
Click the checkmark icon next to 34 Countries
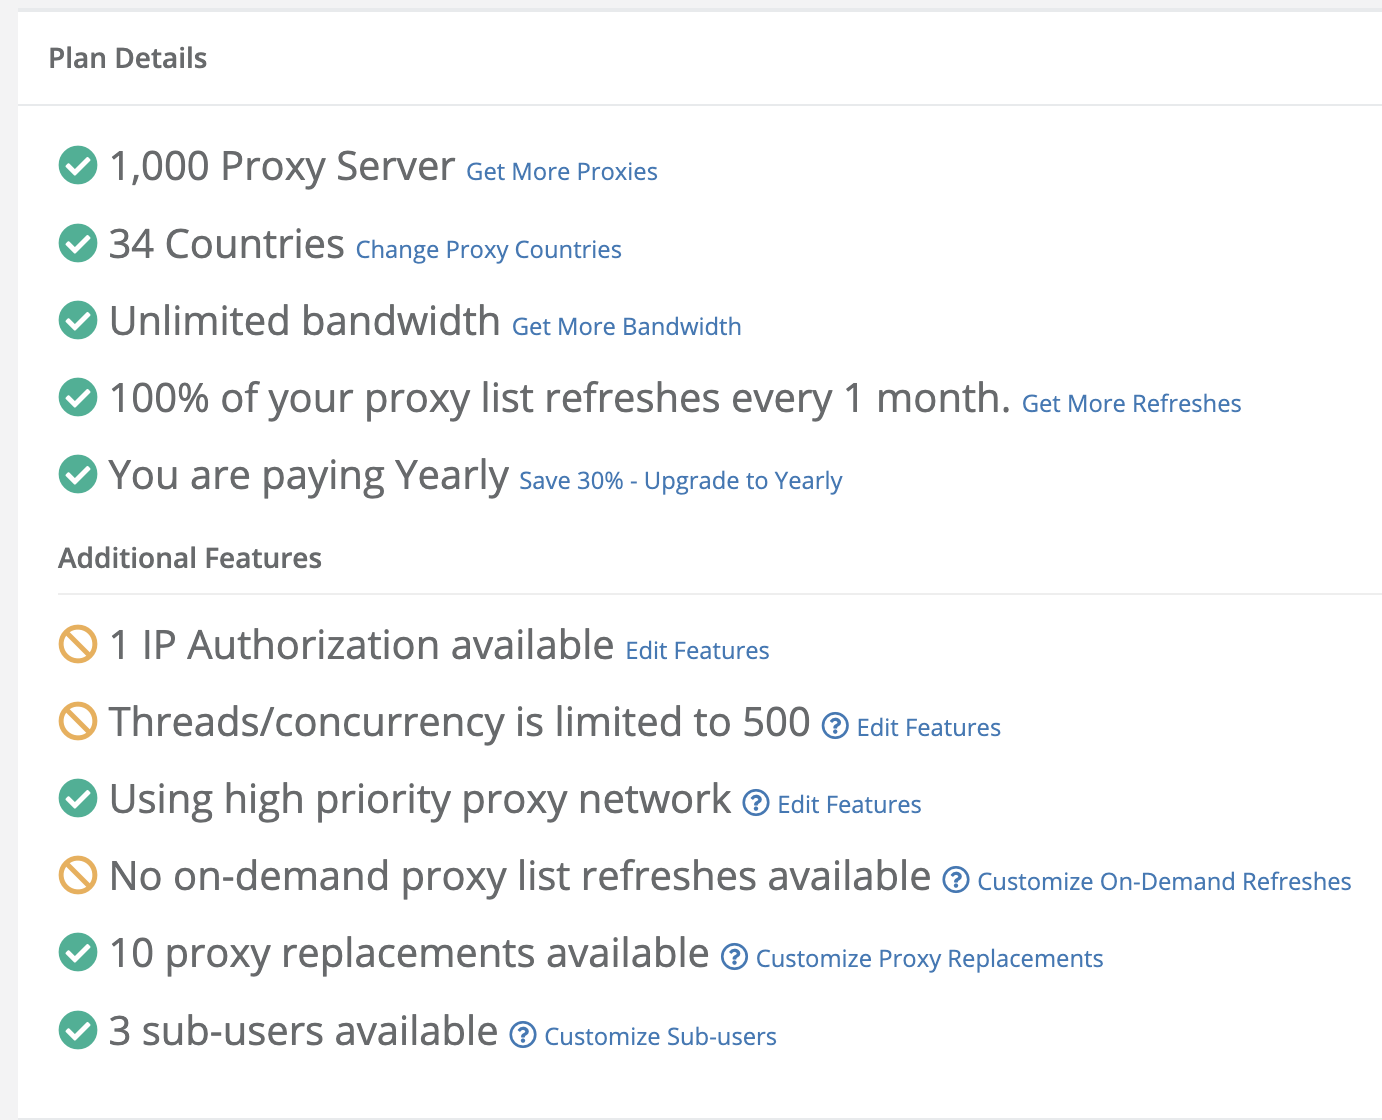coord(77,243)
